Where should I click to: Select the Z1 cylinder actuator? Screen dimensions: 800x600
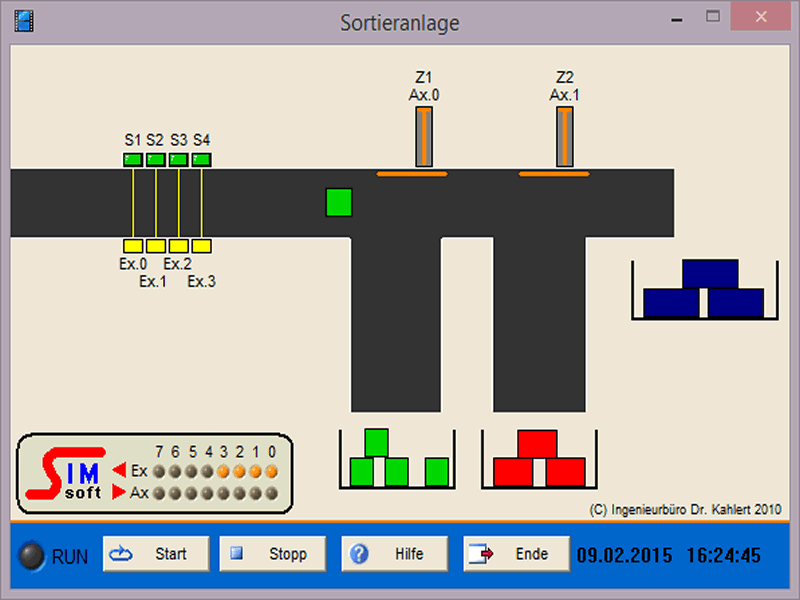(x=425, y=137)
